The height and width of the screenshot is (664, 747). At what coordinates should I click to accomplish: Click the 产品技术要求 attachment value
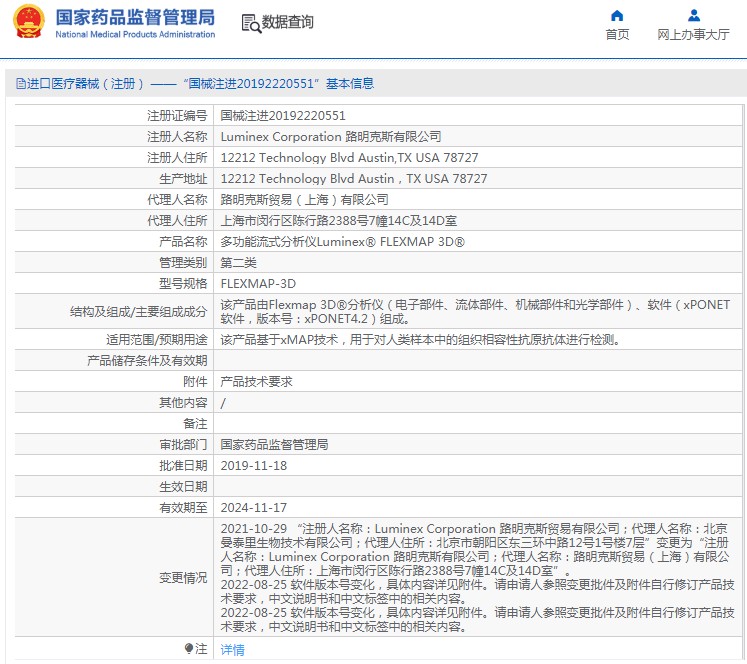pyautogui.click(x=256, y=382)
